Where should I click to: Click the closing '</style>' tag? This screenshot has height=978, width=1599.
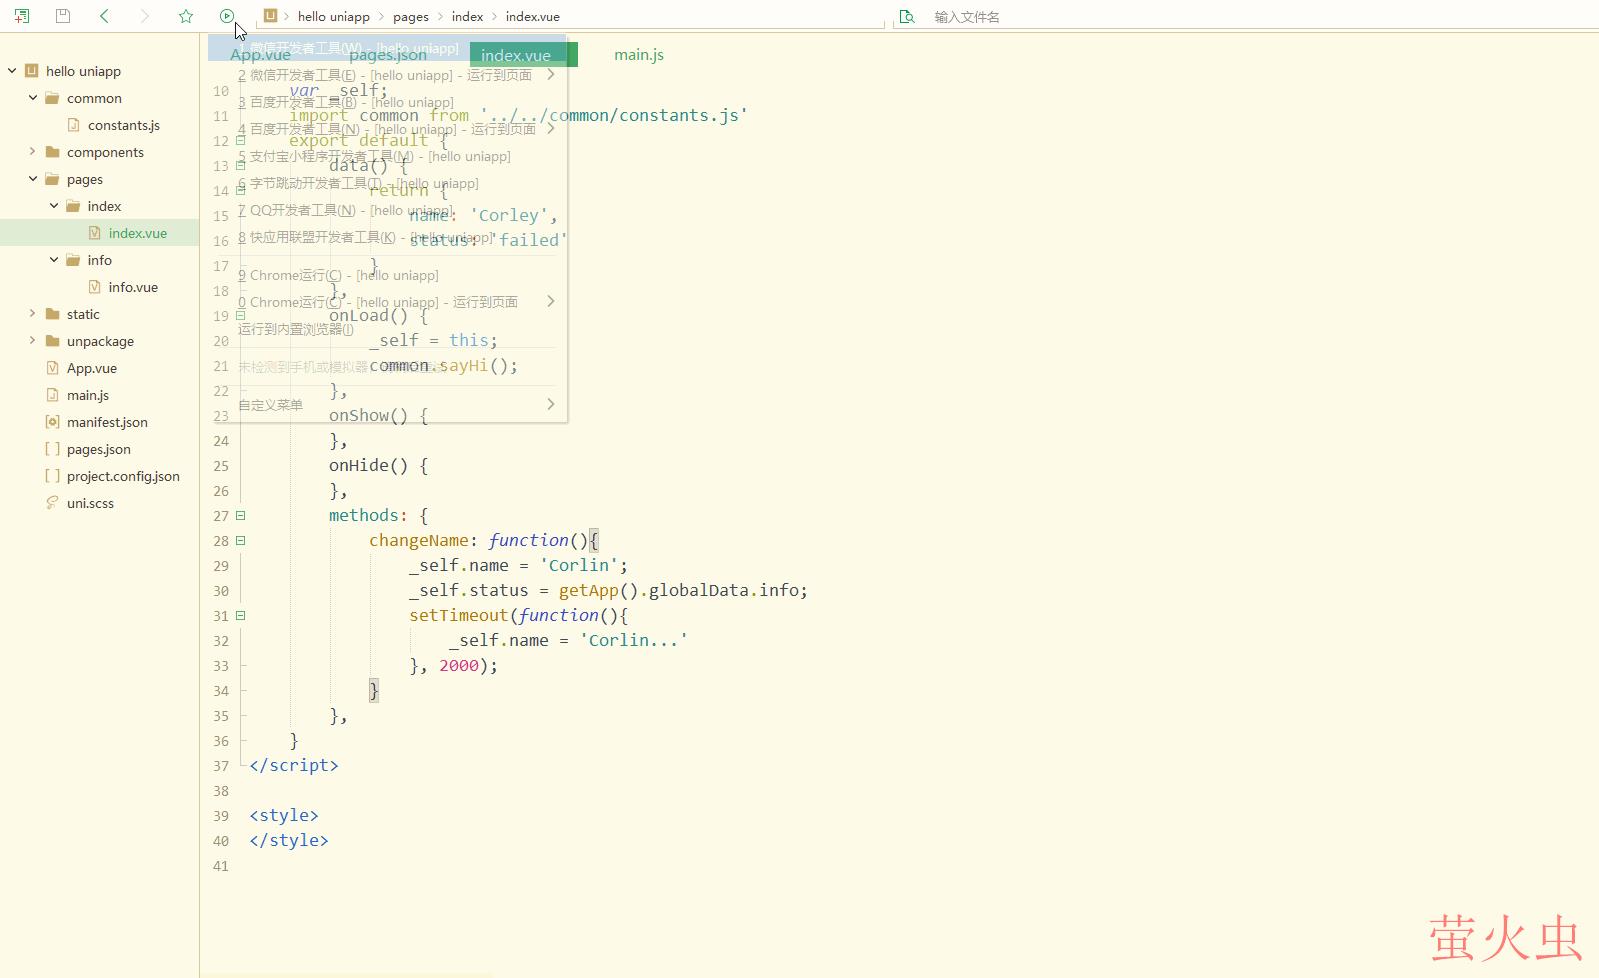pyautogui.click(x=289, y=841)
